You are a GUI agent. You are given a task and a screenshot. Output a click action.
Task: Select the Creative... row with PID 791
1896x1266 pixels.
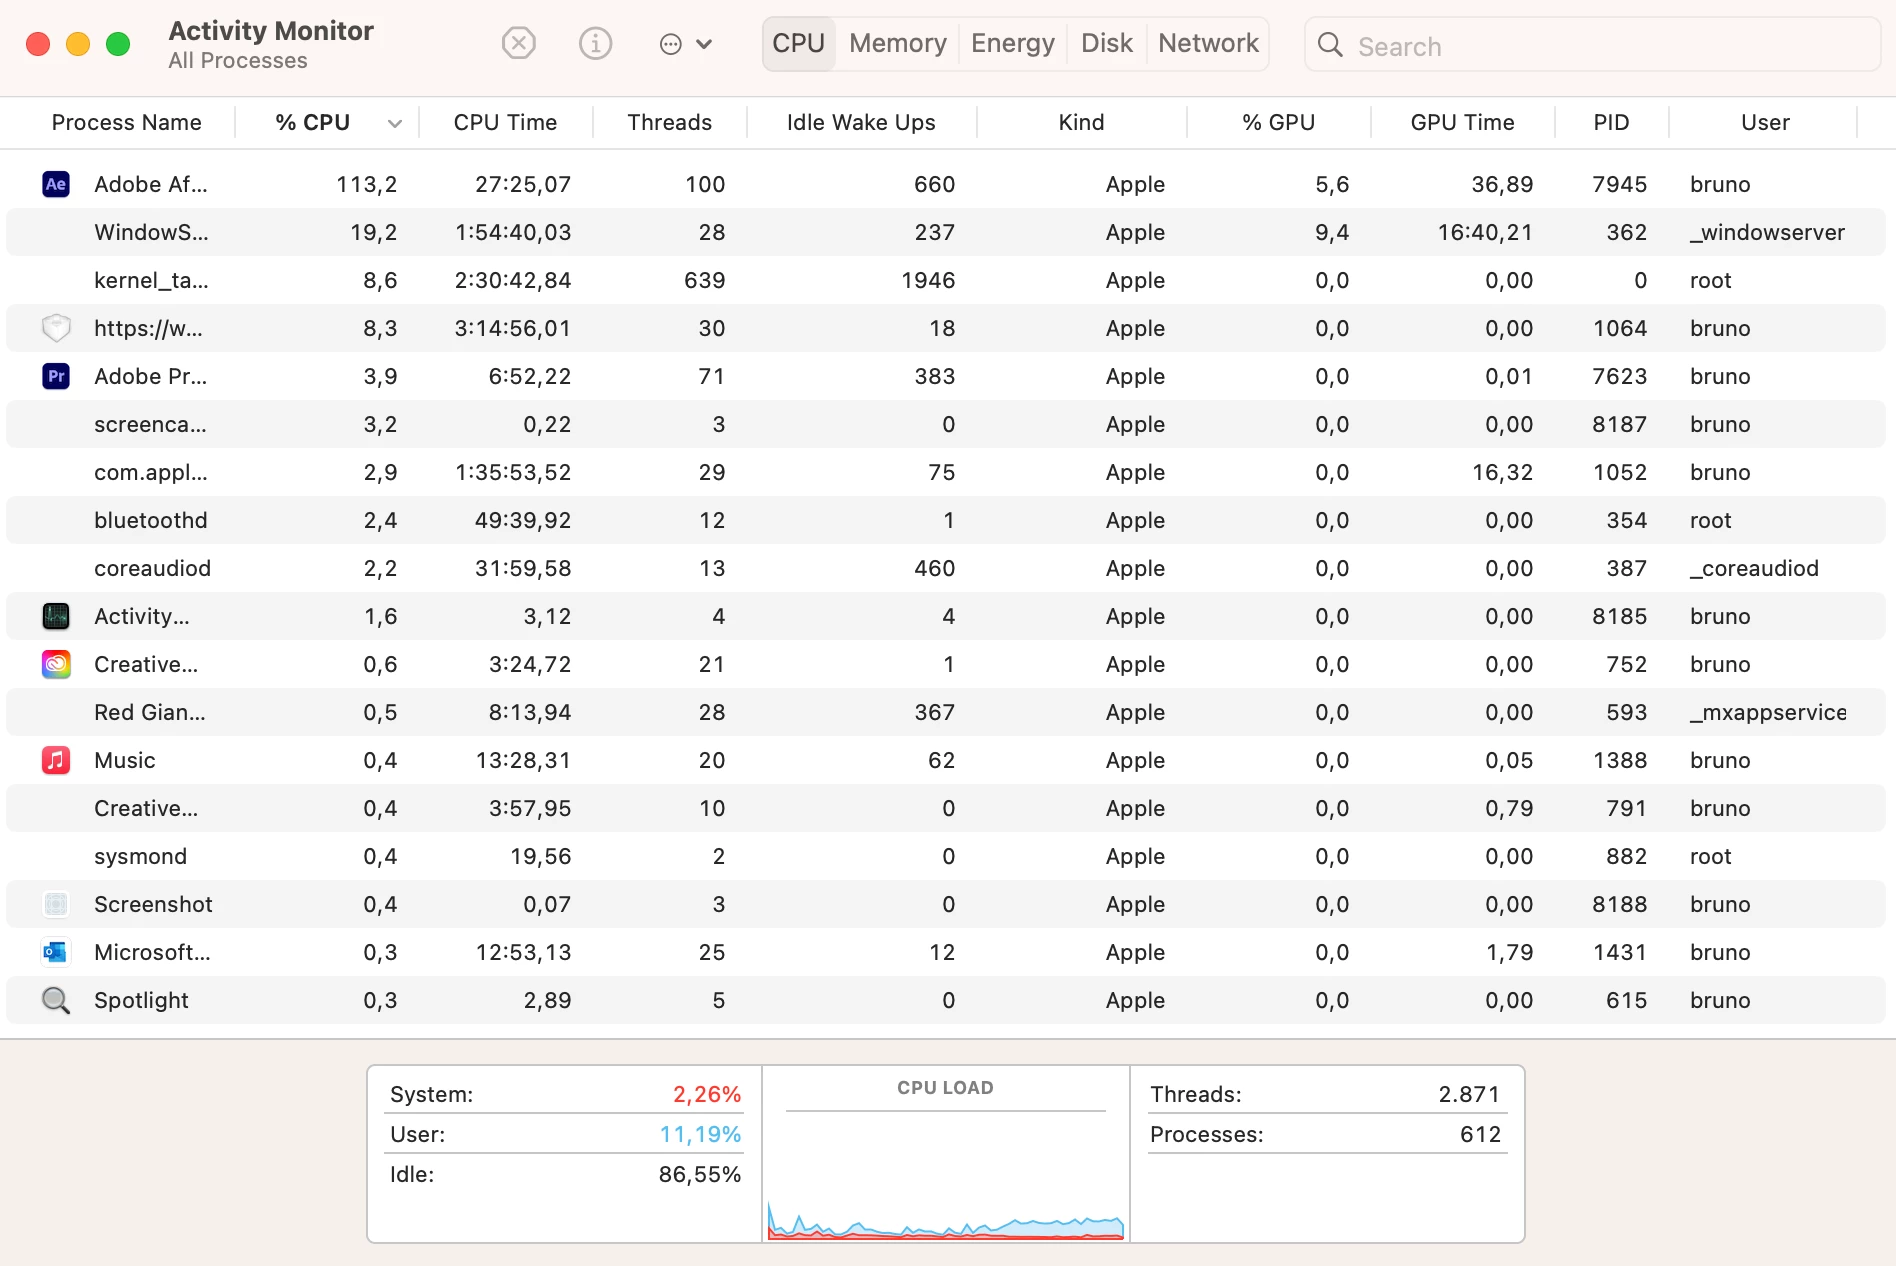[x=946, y=808]
